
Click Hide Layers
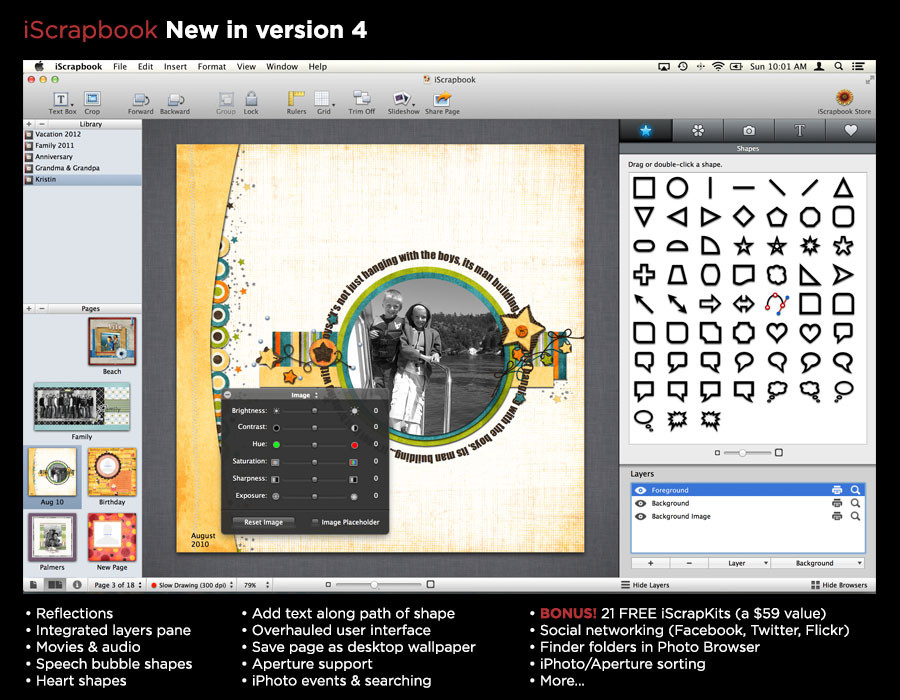(x=645, y=585)
